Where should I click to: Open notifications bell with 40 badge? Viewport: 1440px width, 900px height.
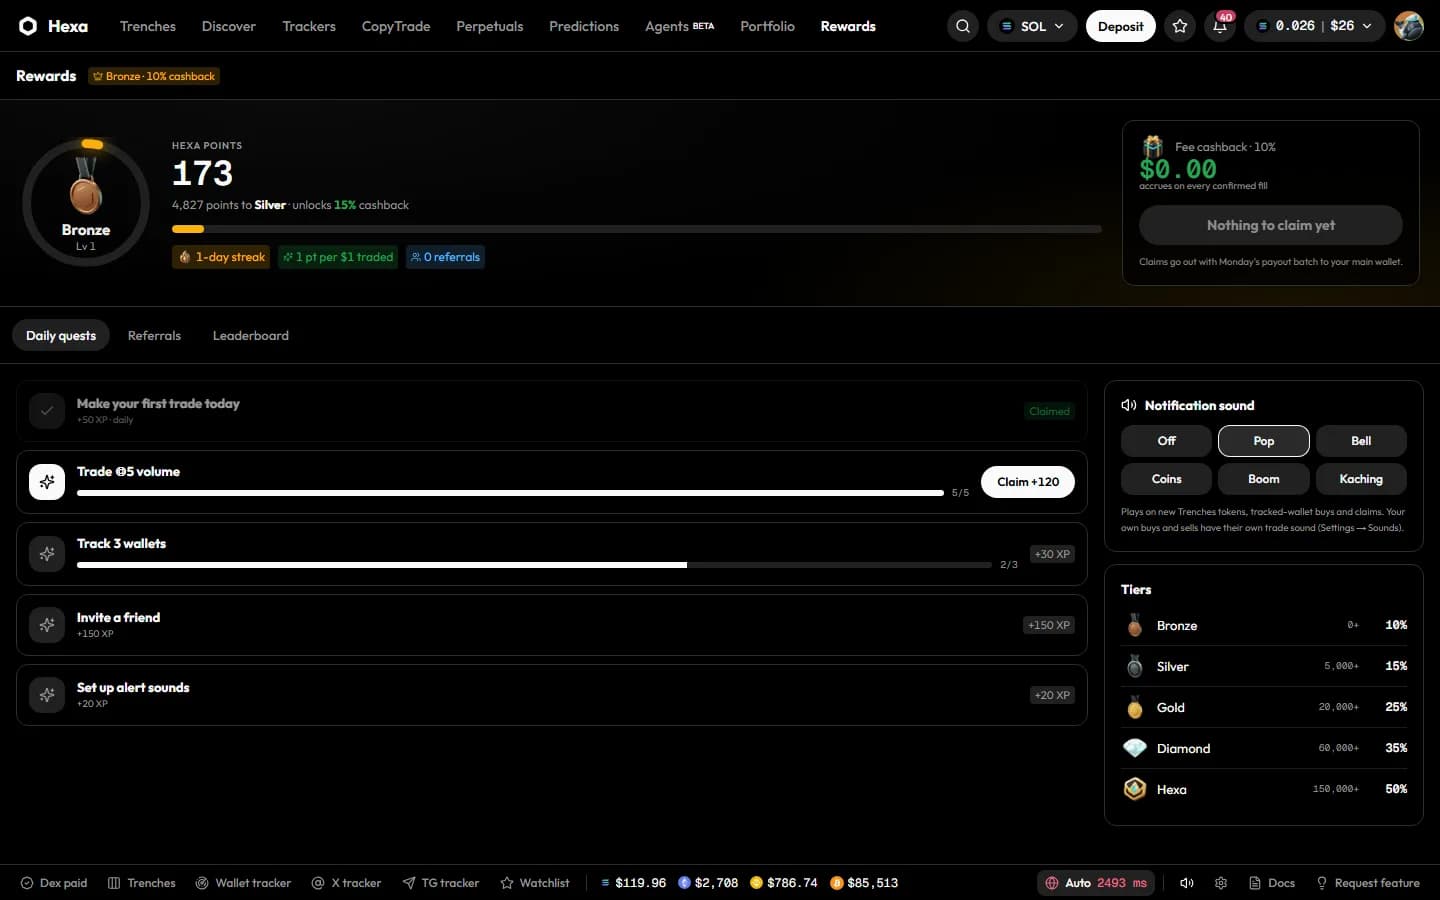click(1220, 26)
